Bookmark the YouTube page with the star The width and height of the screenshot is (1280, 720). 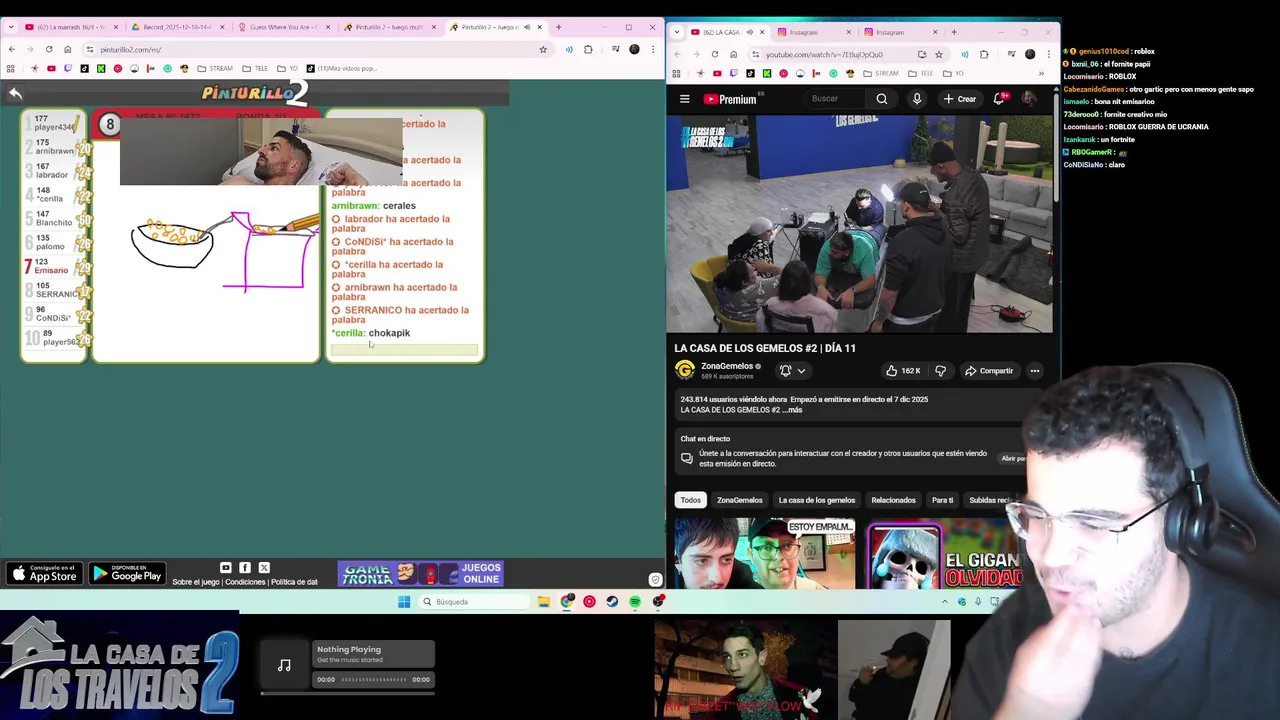pos(938,54)
